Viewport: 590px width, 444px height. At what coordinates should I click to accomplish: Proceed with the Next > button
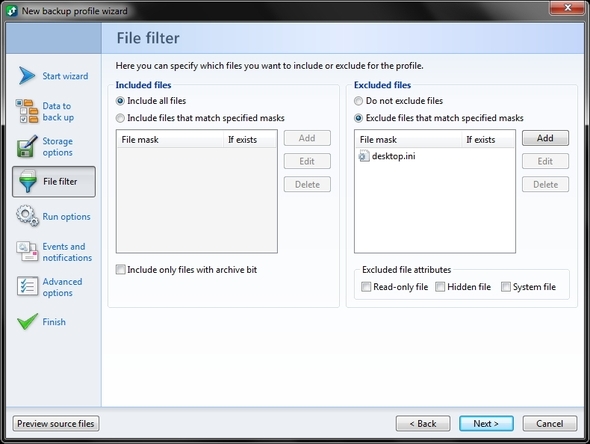click(x=486, y=424)
